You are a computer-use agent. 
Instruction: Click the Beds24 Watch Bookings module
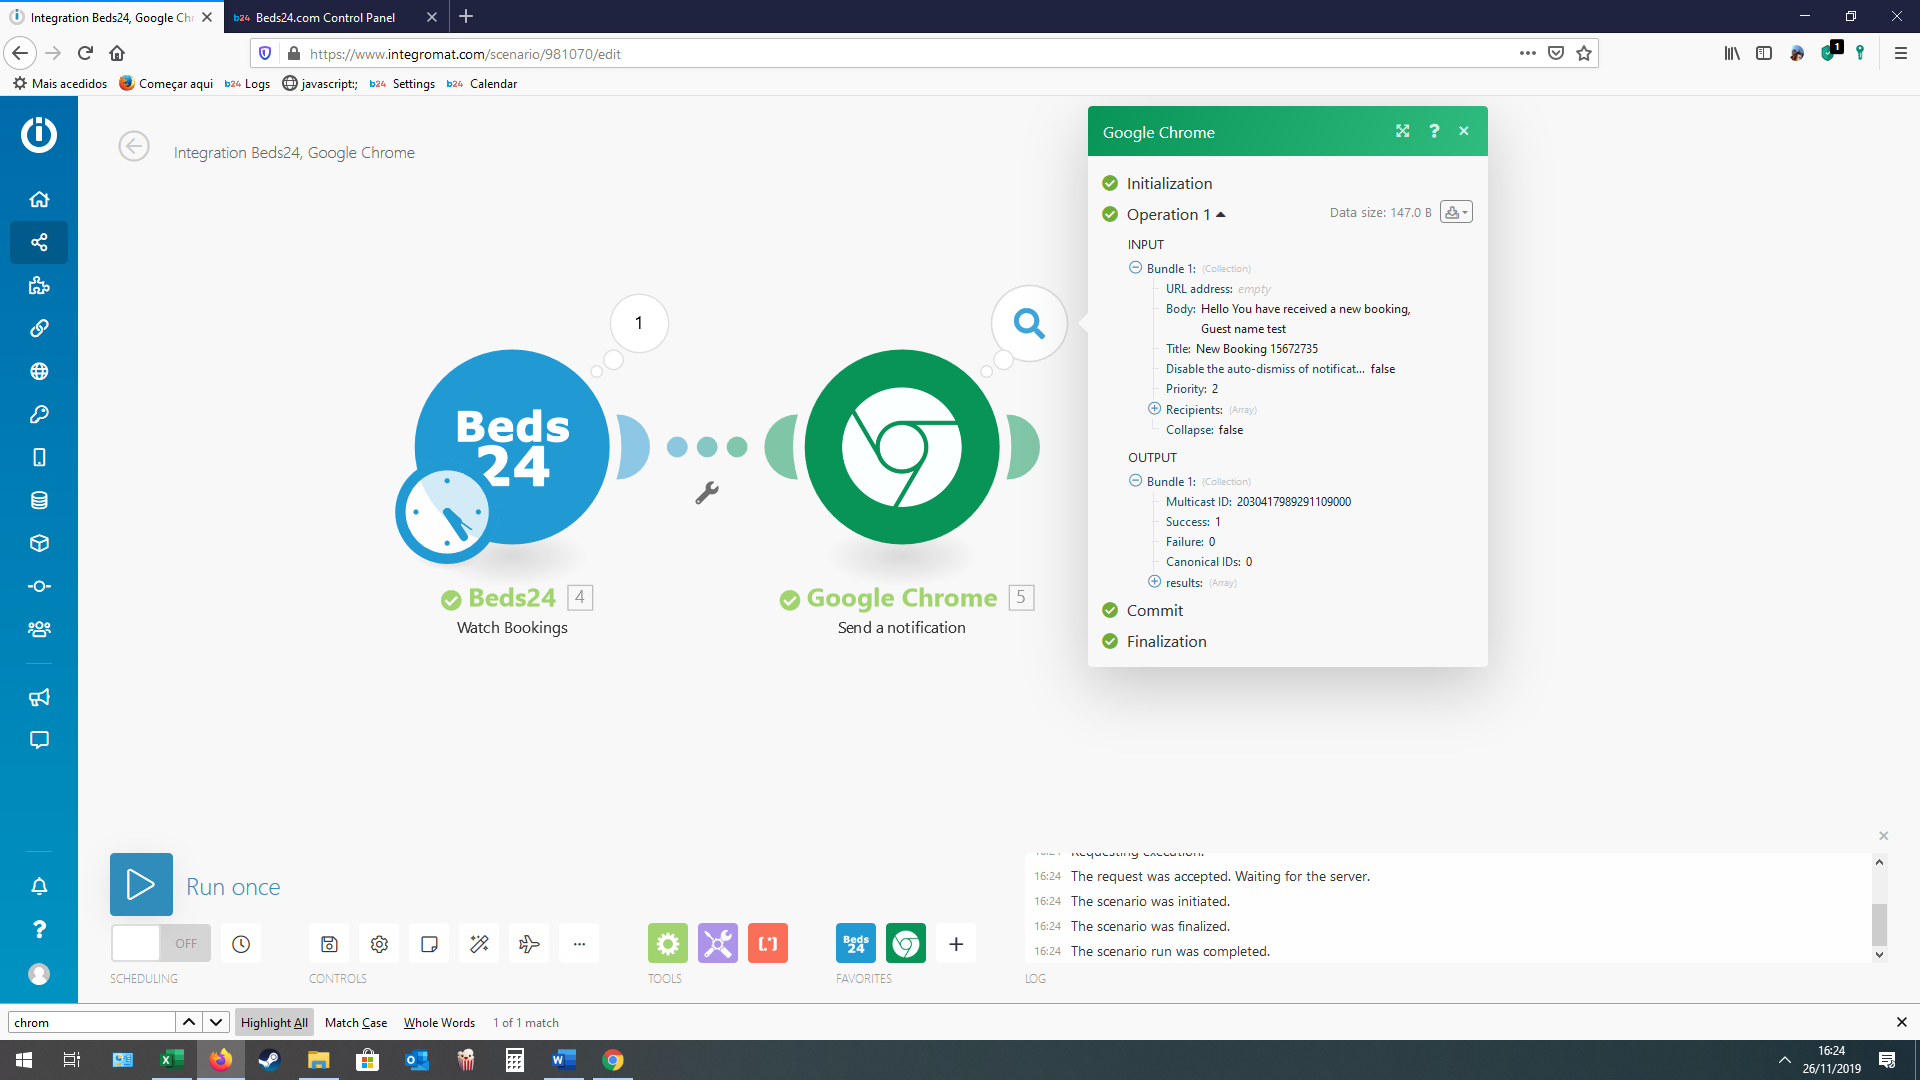coord(511,447)
